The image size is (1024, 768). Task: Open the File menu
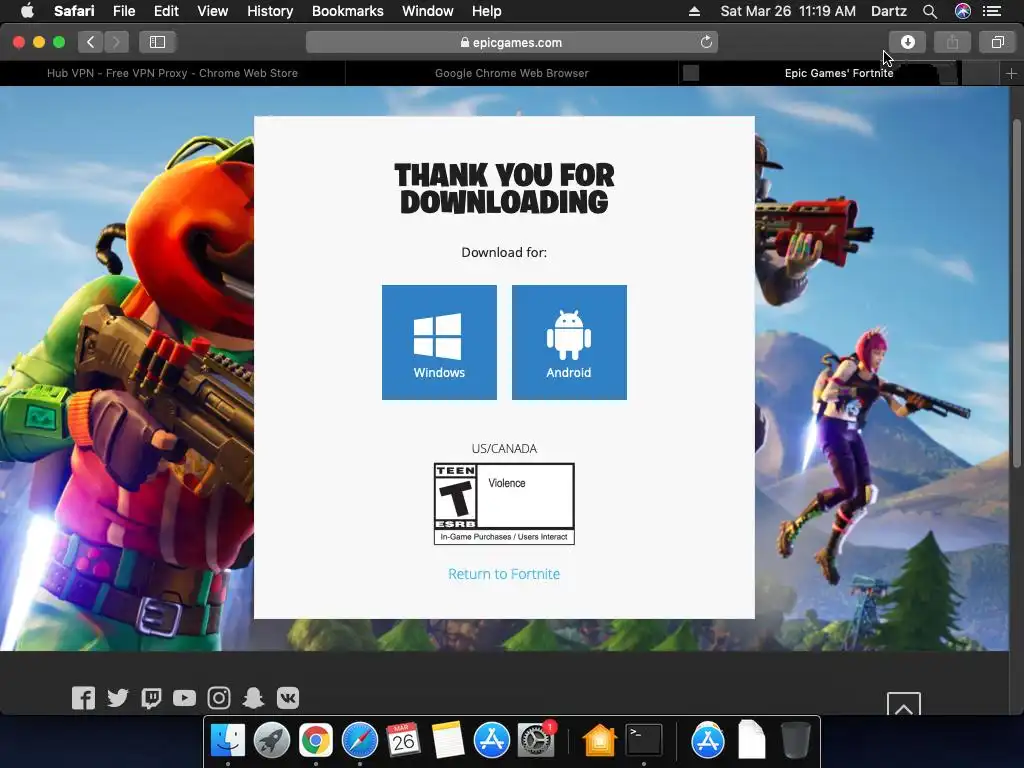[123, 11]
